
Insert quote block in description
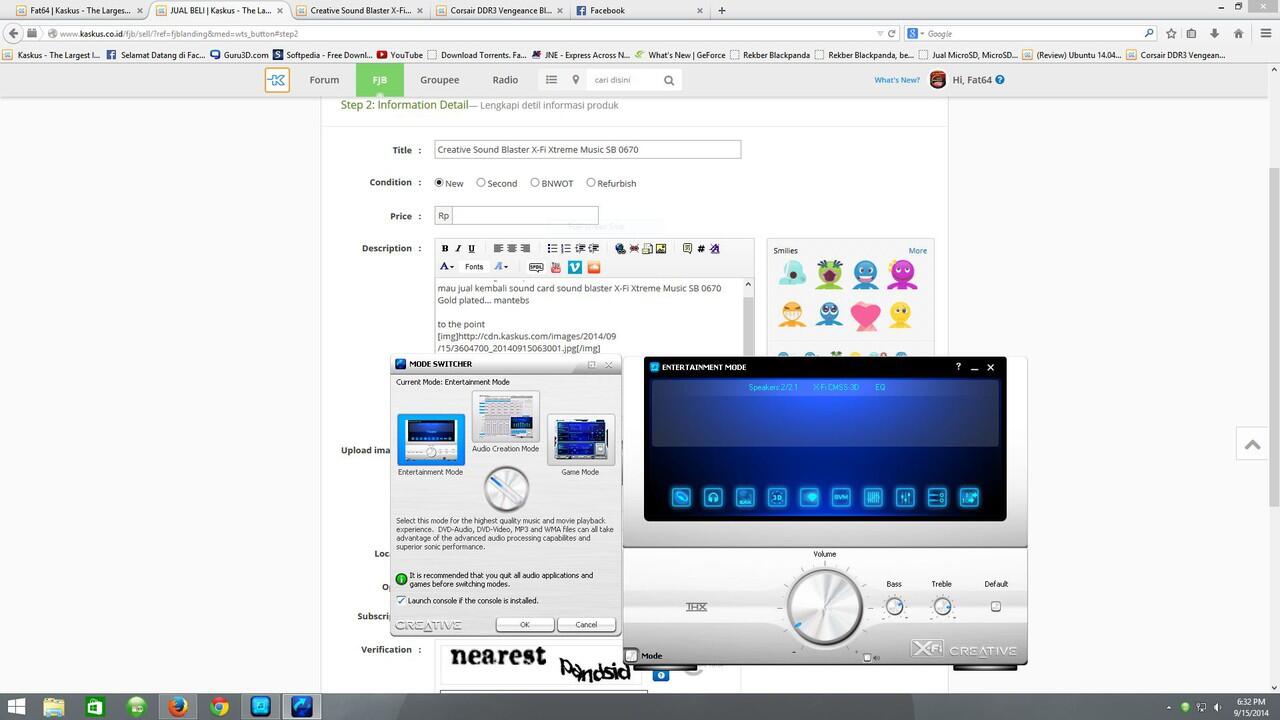click(687, 248)
